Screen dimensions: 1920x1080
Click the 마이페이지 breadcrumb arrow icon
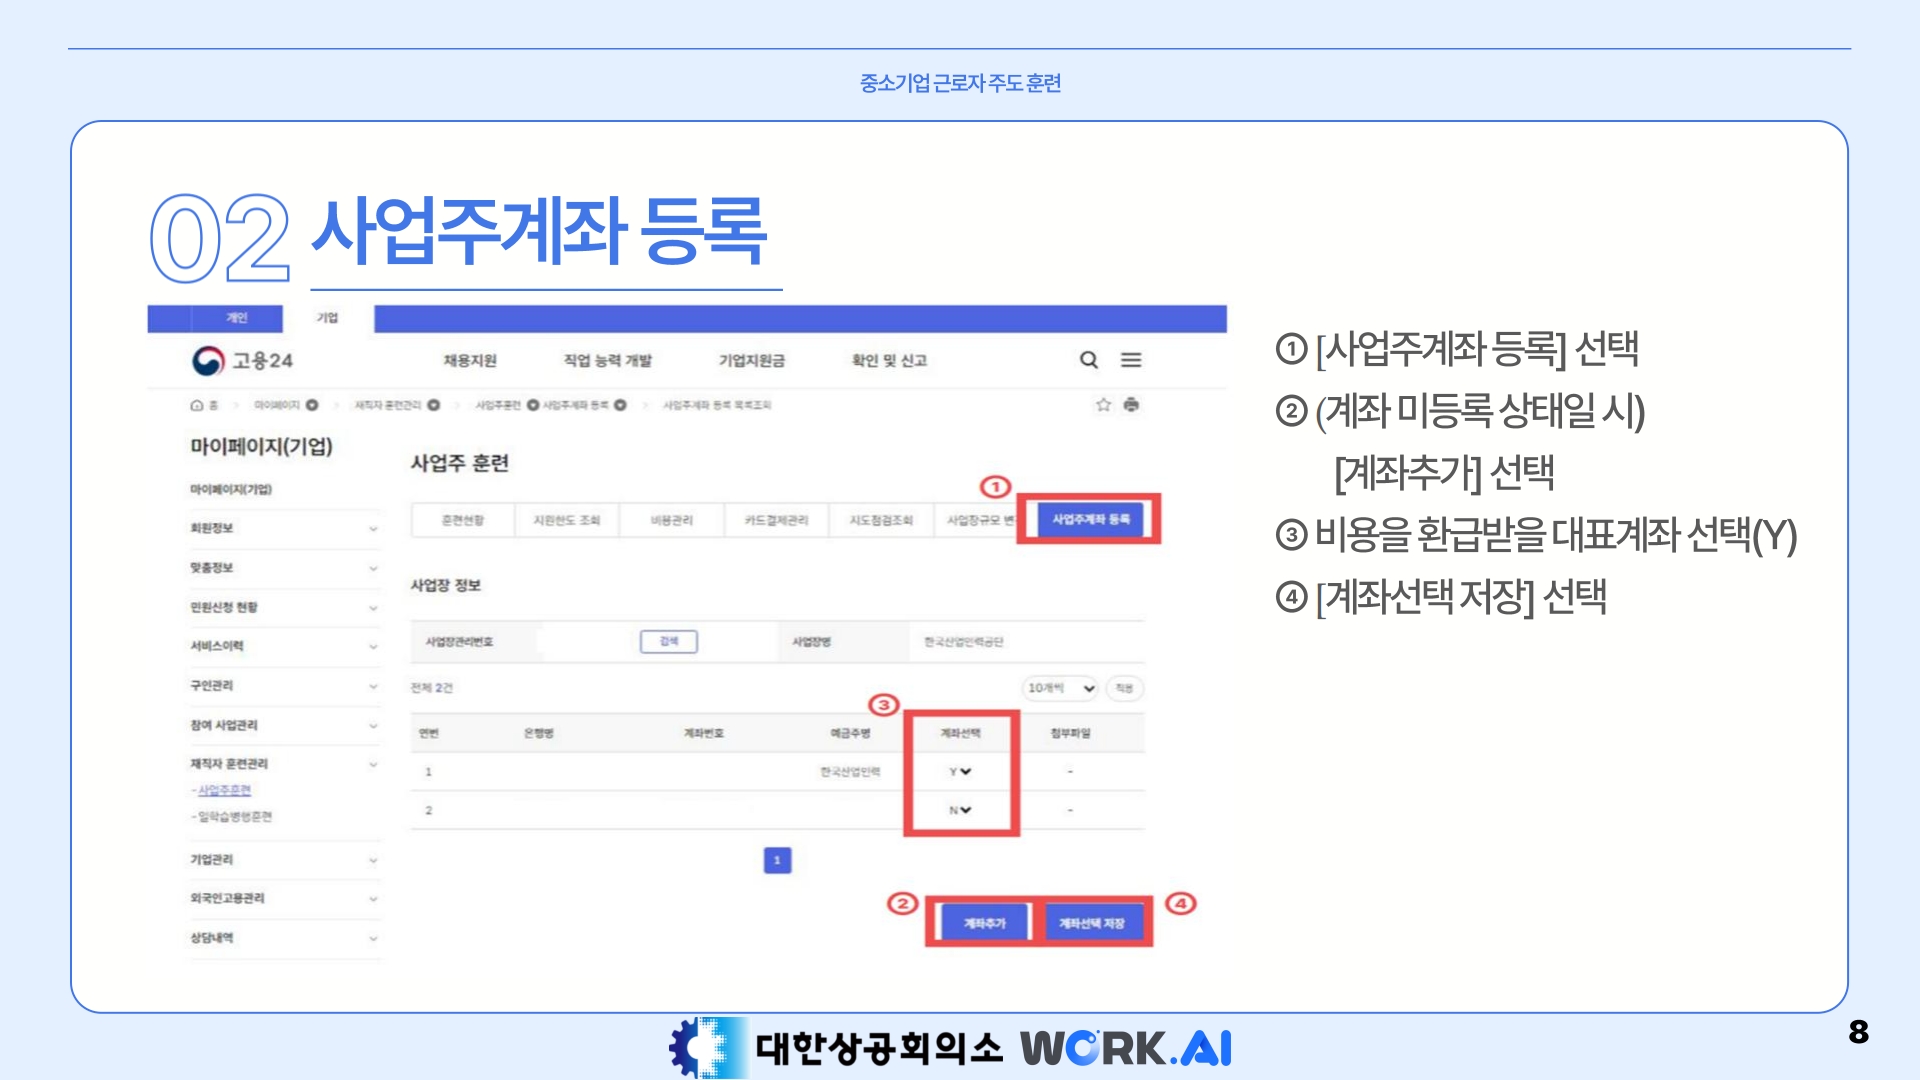click(x=312, y=405)
